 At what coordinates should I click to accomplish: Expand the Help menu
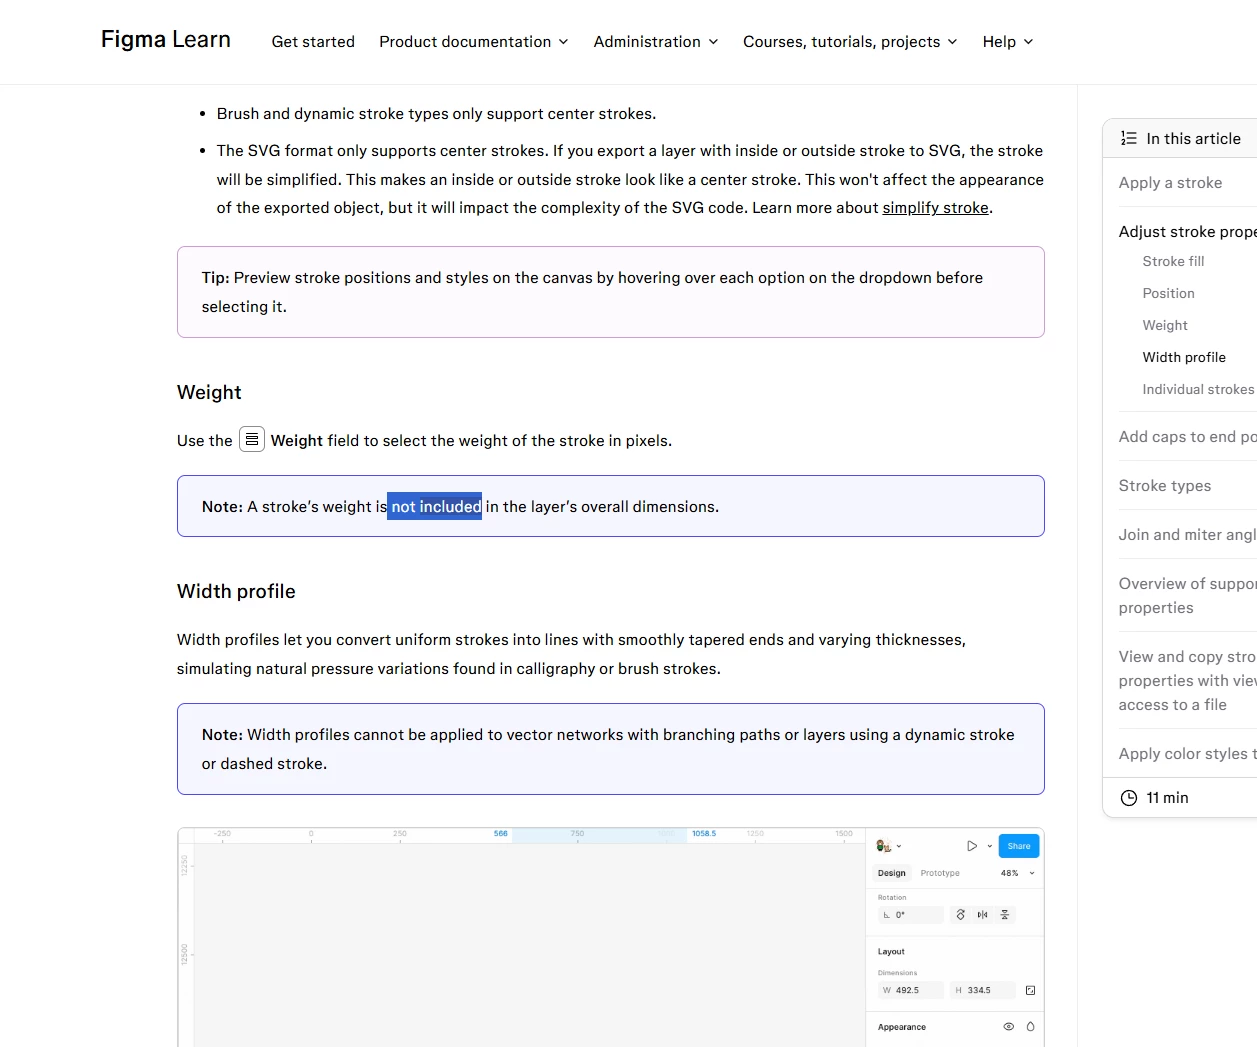point(1007,42)
